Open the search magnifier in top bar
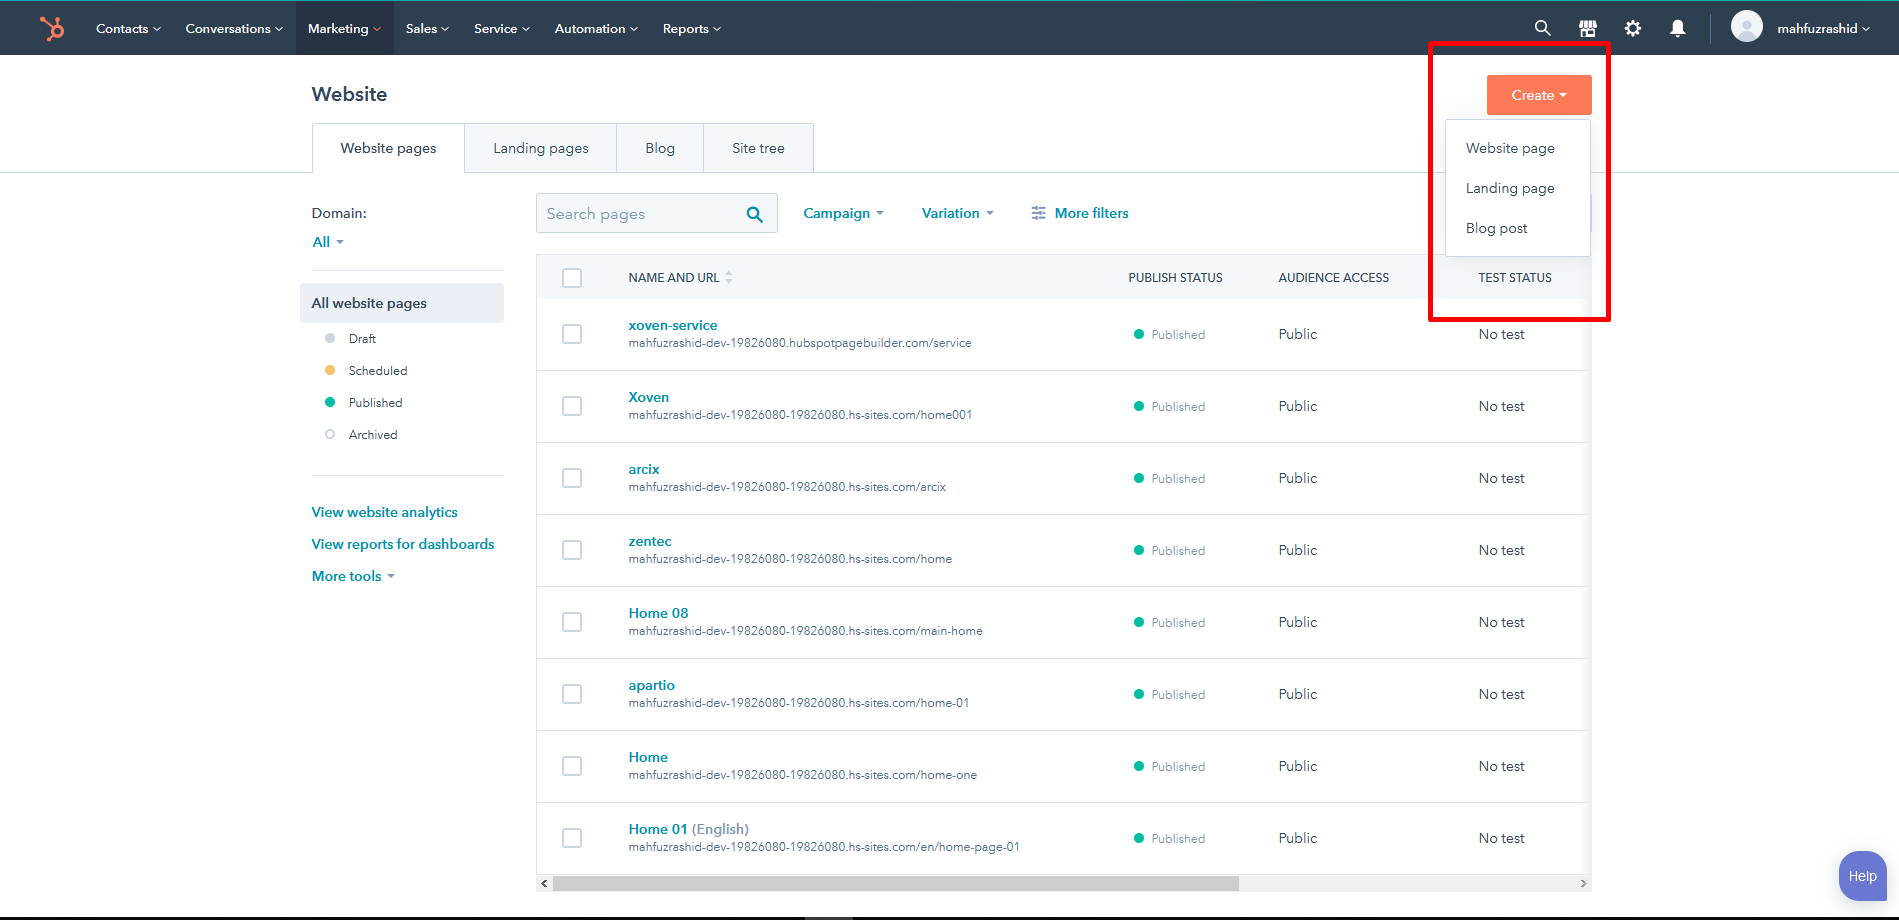This screenshot has height=920, width=1899. point(1542,28)
